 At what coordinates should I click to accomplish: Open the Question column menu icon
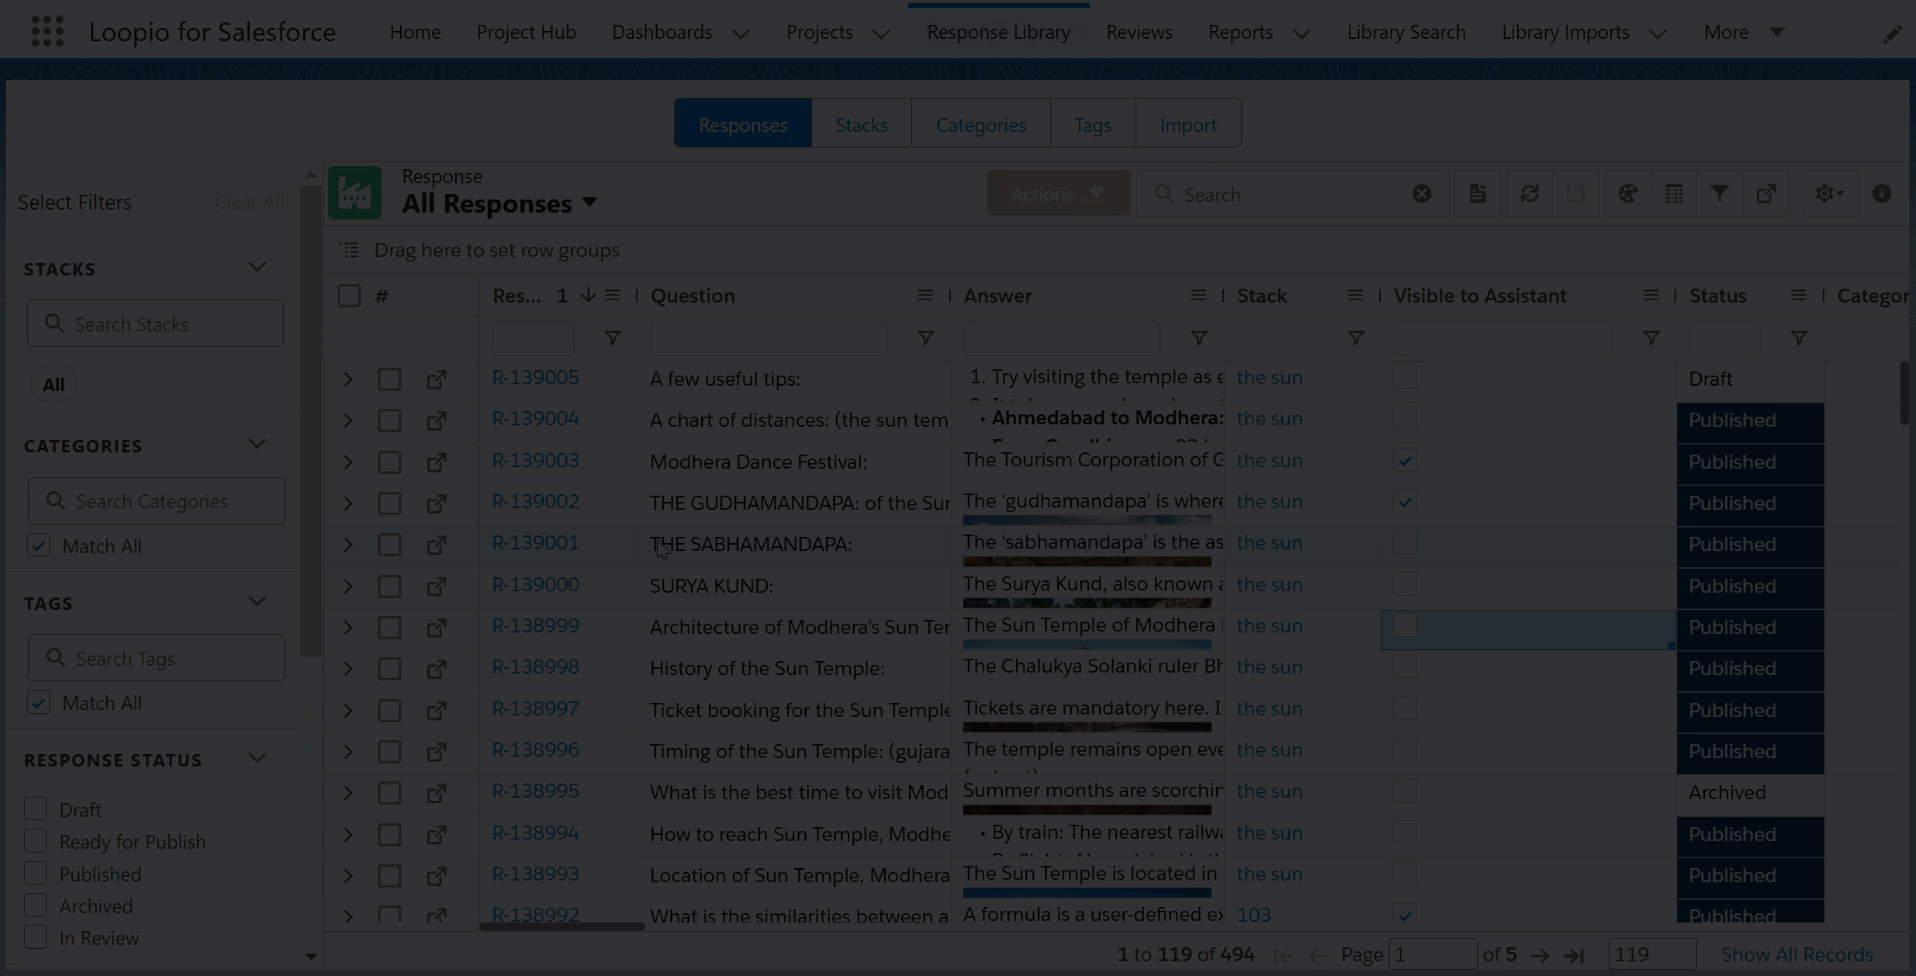(925, 296)
